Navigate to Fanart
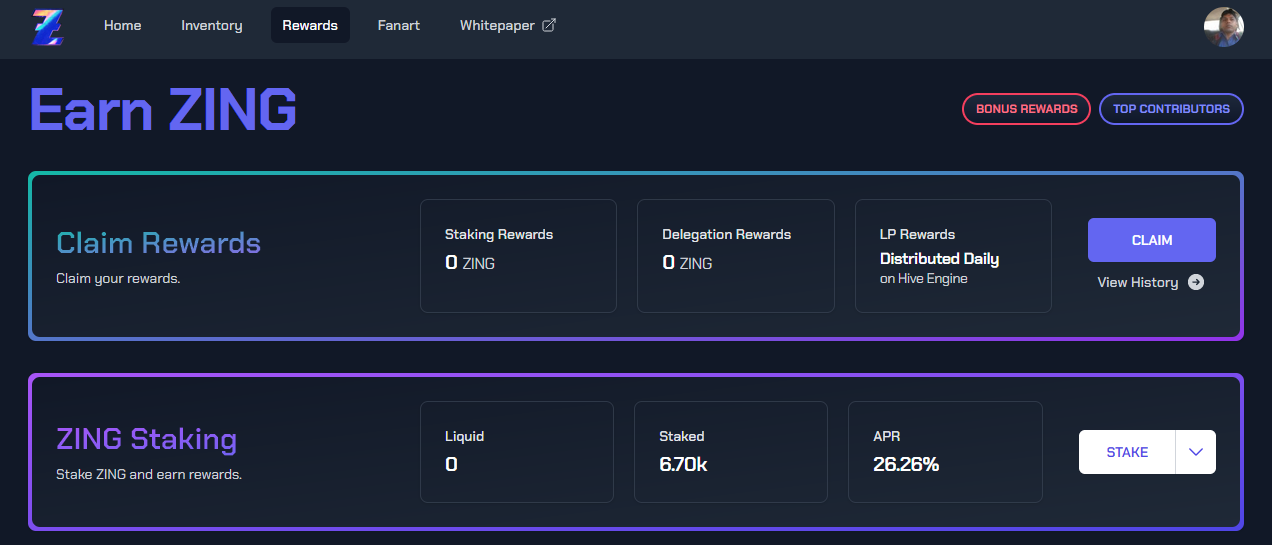 399,25
